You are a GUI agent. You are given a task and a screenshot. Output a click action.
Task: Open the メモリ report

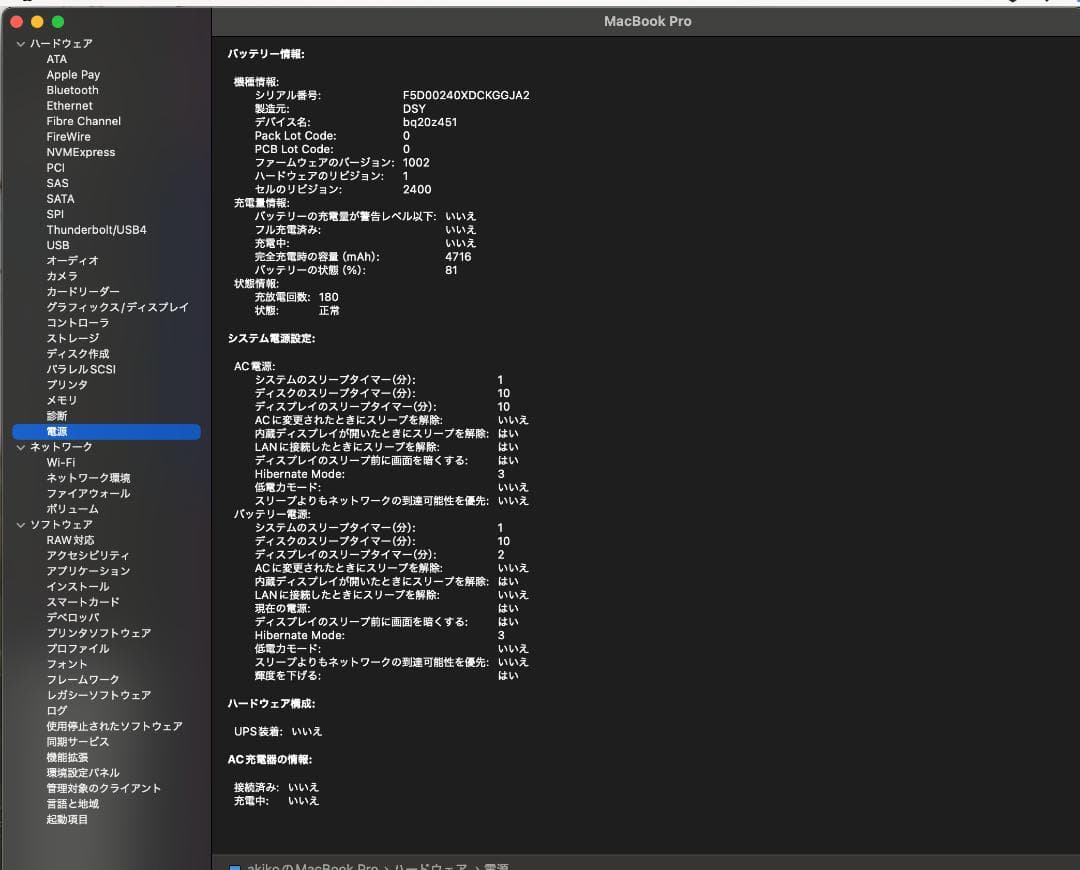tap(66, 400)
